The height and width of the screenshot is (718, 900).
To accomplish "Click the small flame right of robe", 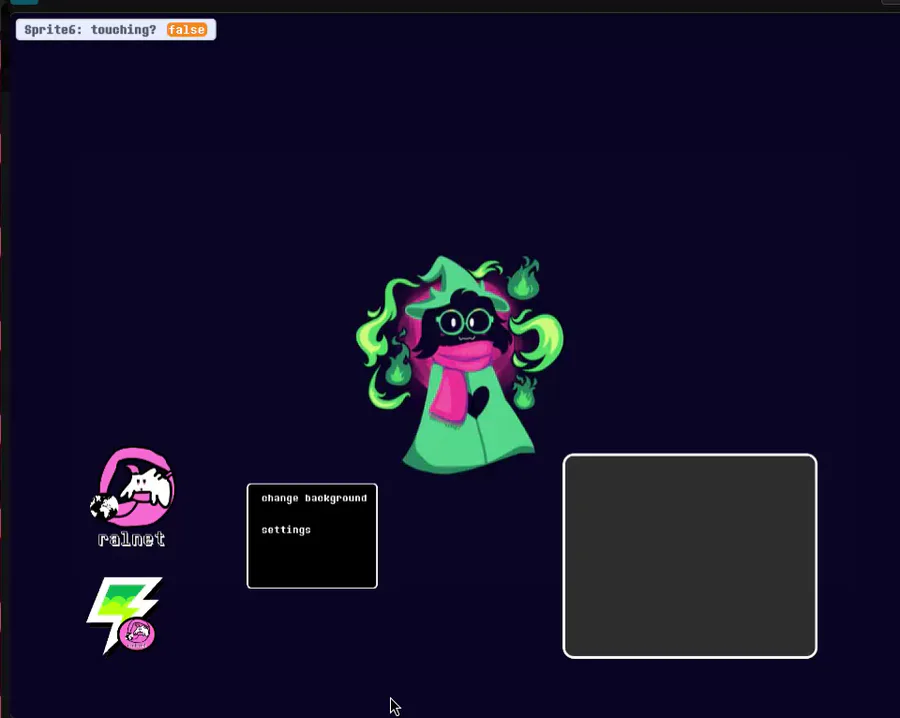I will tap(523, 391).
